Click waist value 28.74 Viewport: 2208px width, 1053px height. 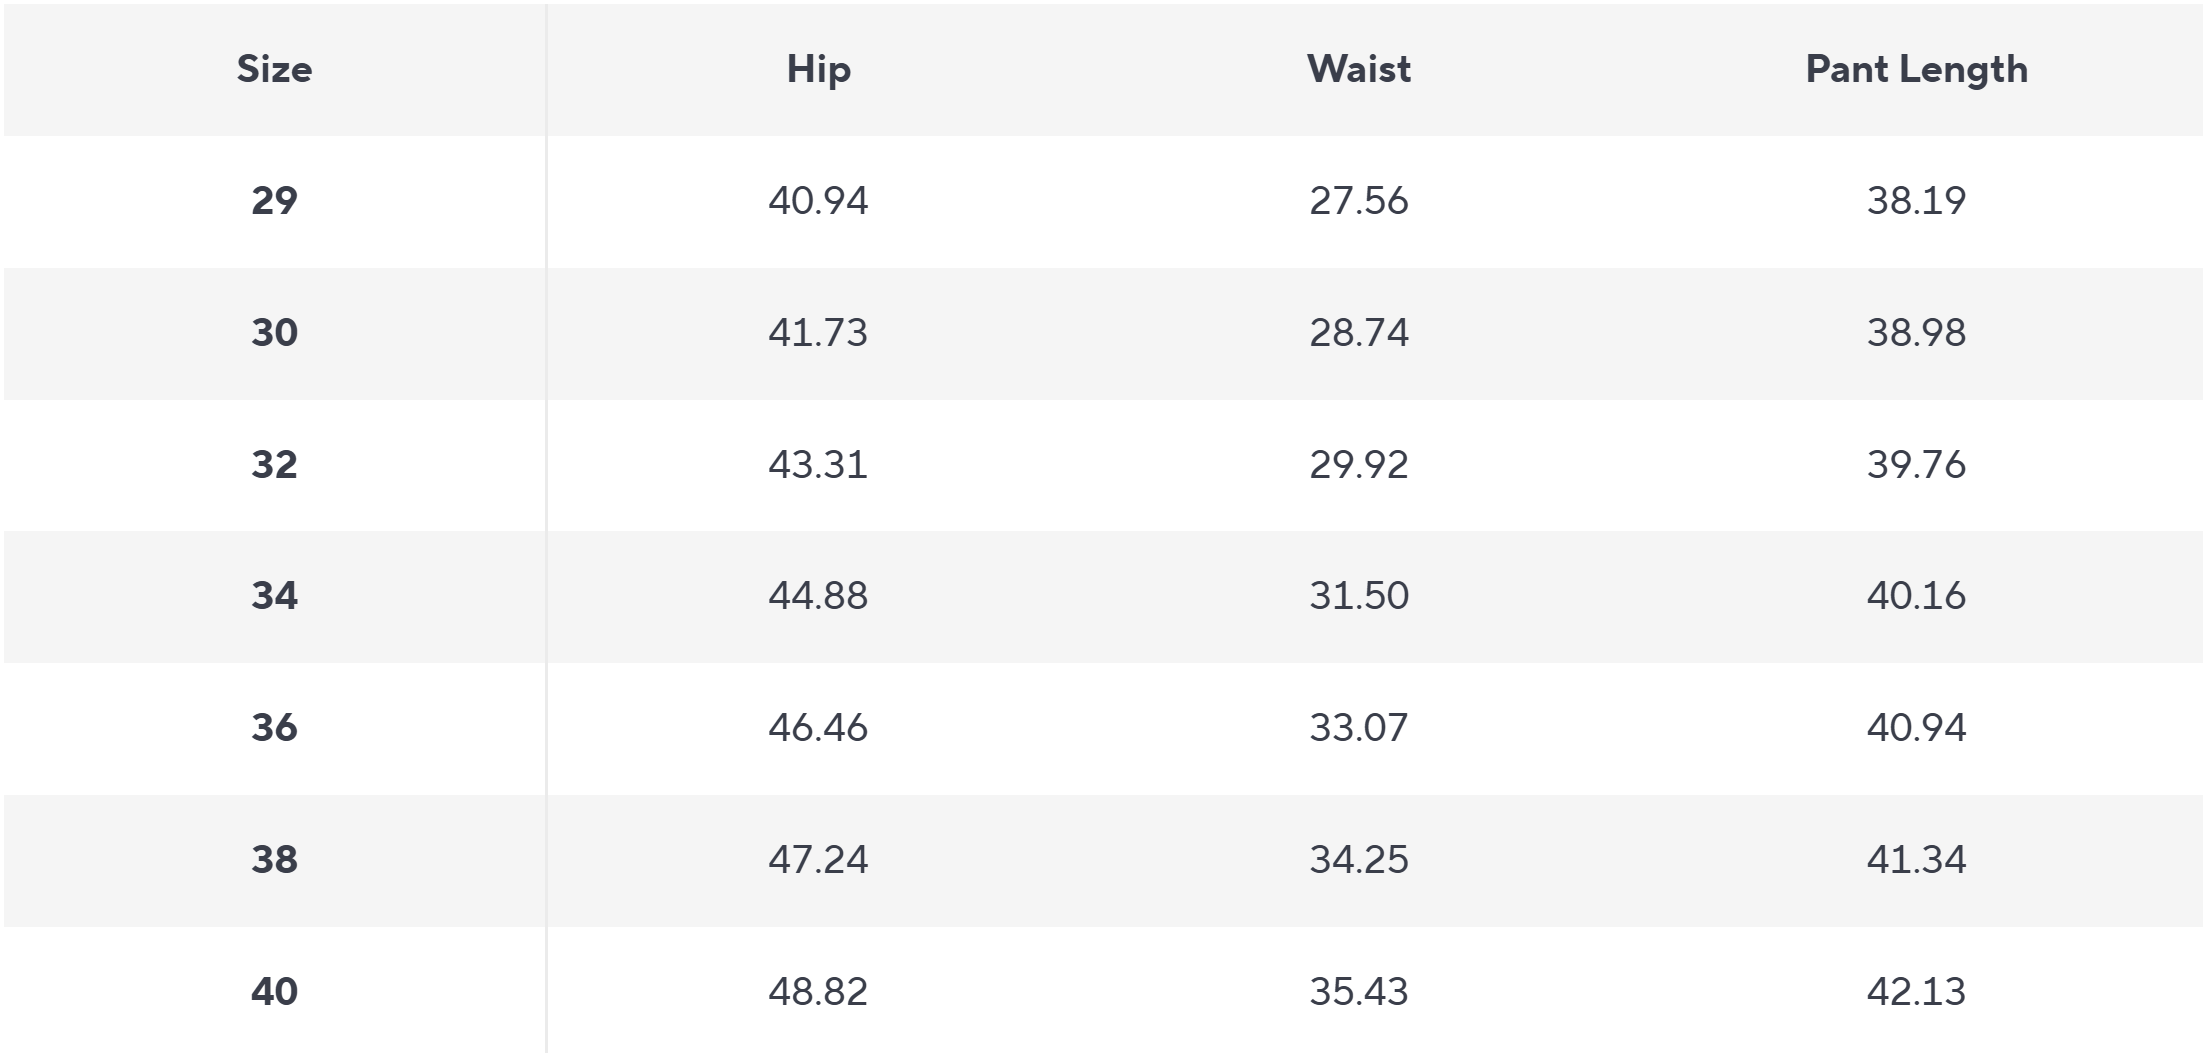(1359, 332)
